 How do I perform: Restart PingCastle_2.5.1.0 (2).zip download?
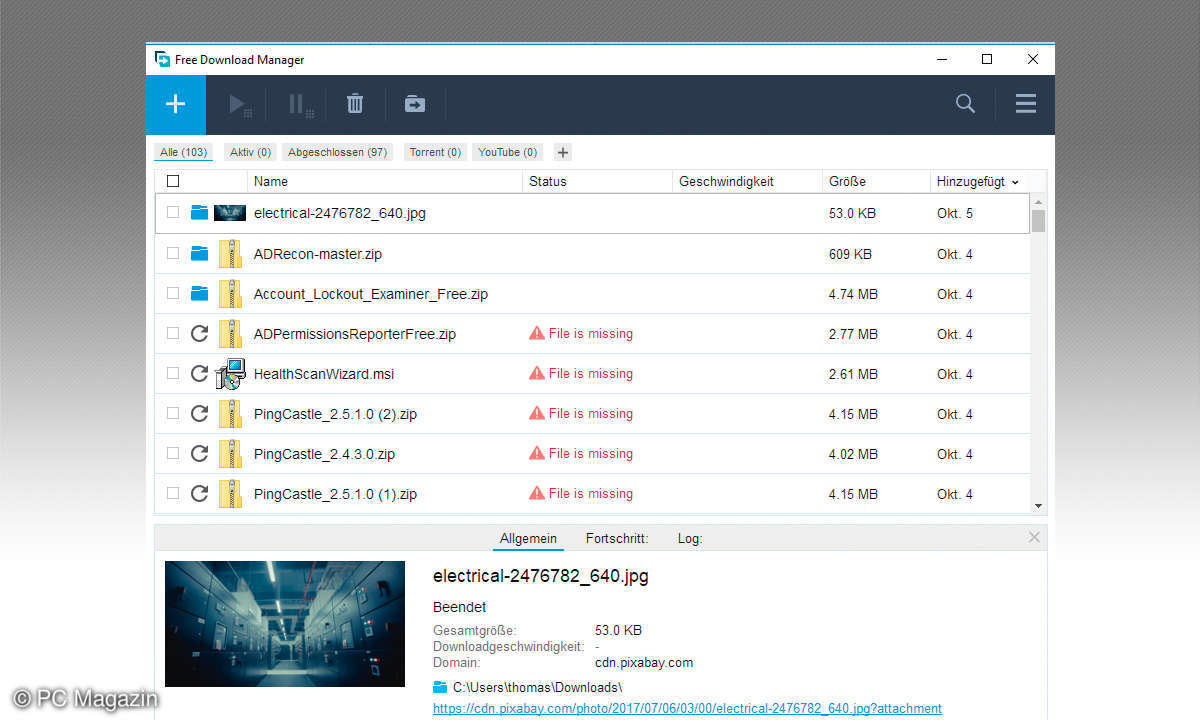199,414
